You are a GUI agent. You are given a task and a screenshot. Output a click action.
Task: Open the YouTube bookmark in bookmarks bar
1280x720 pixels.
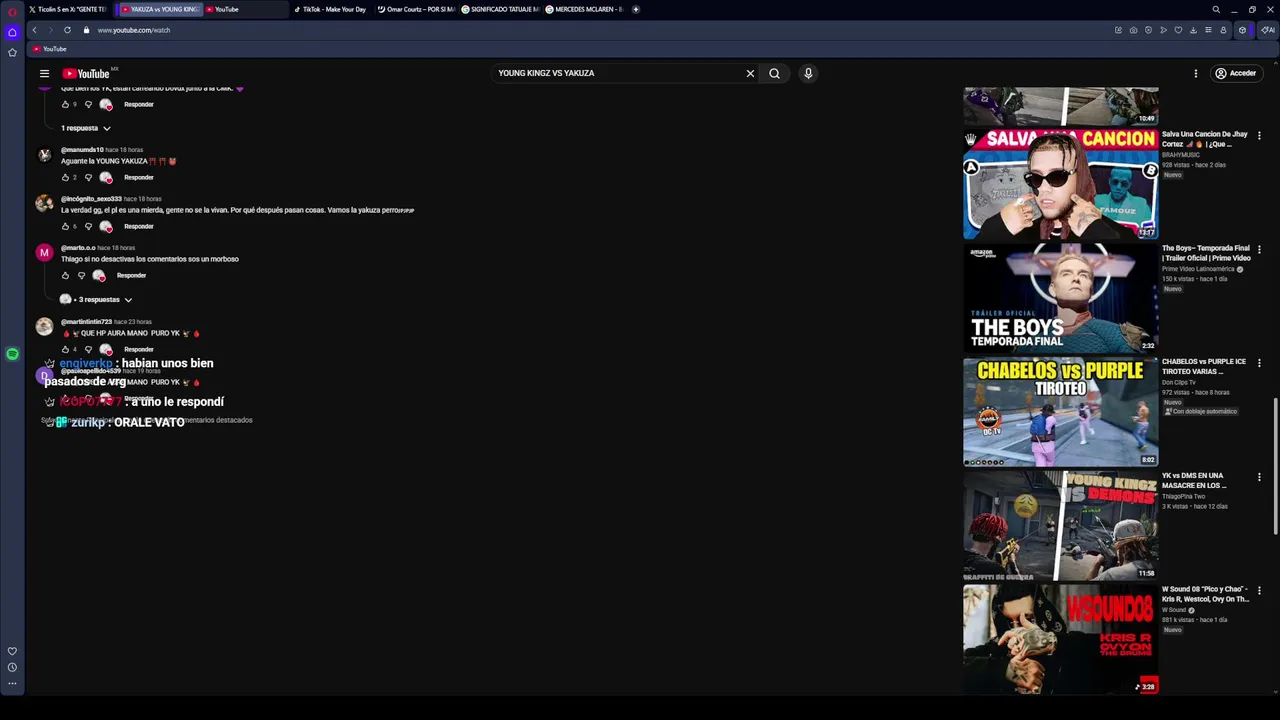coord(49,49)
